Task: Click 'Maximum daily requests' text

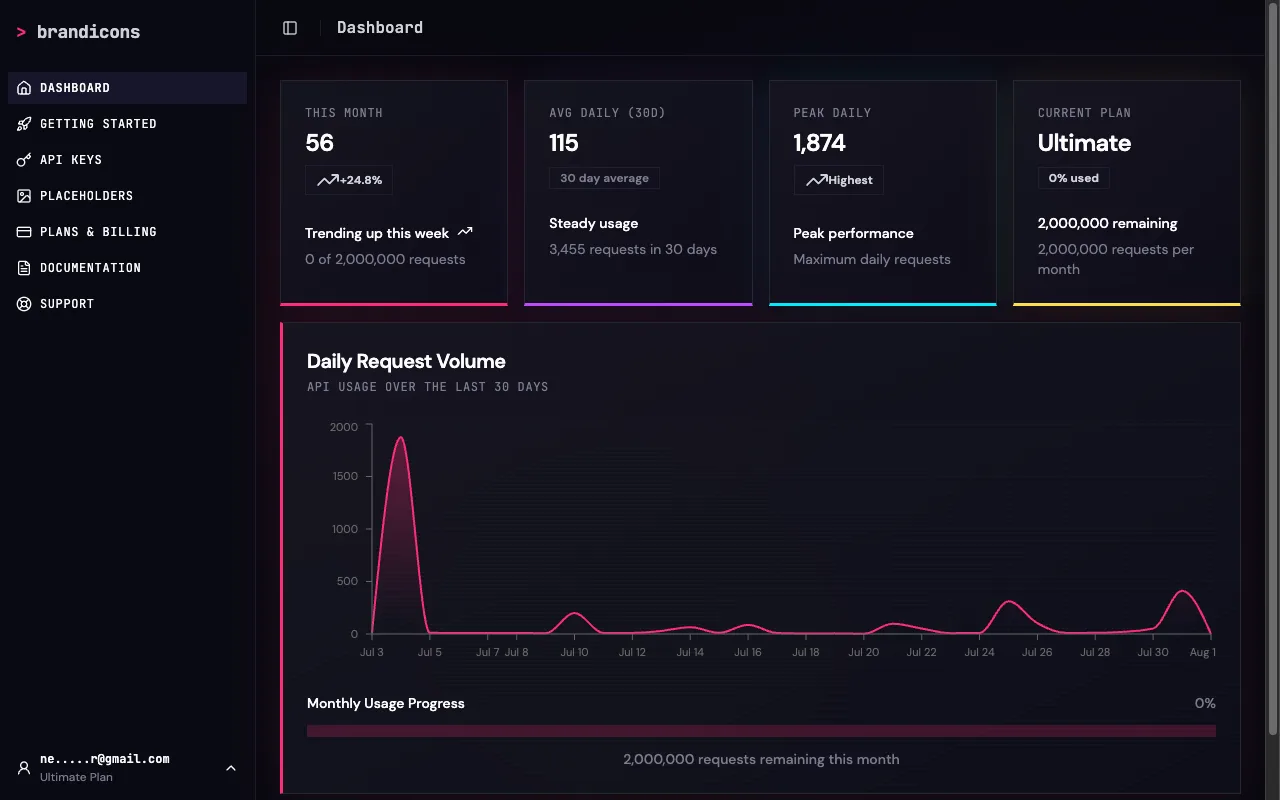Action: [872, 259]
